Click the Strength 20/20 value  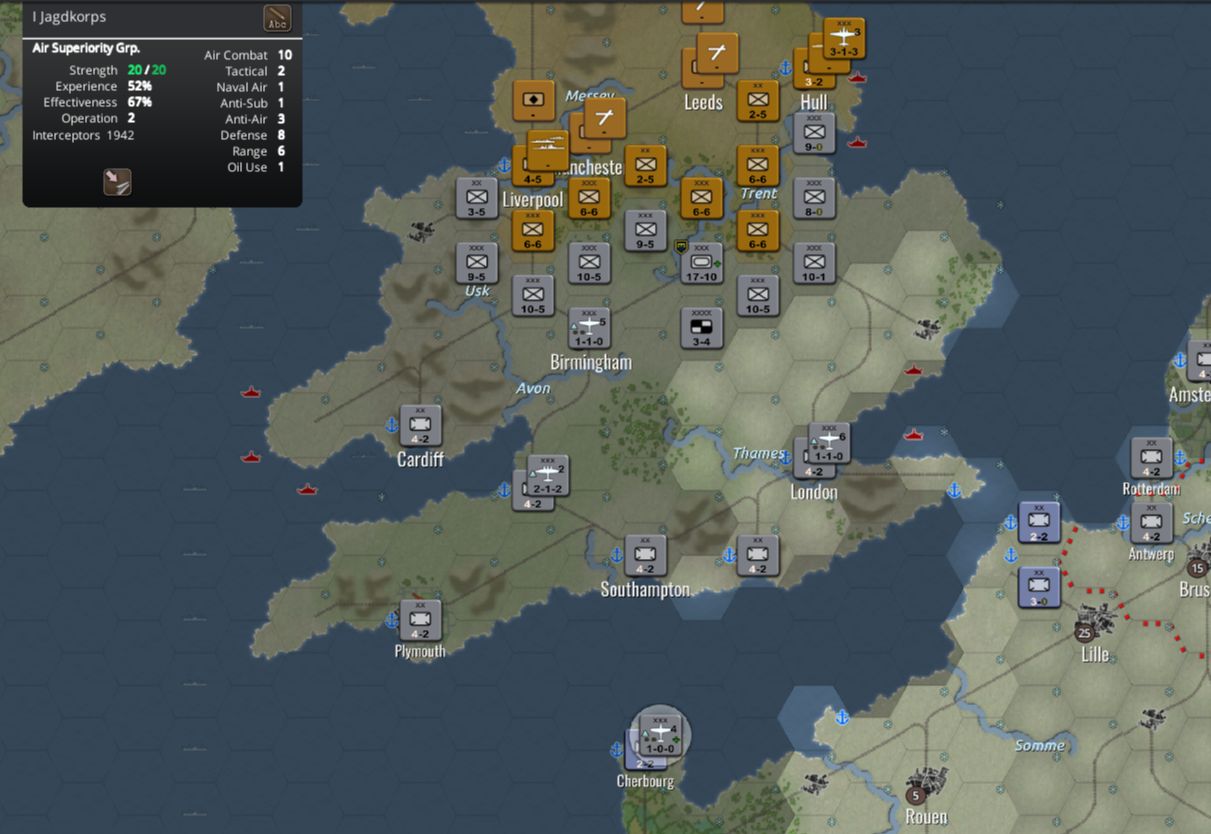pos(147,70)
